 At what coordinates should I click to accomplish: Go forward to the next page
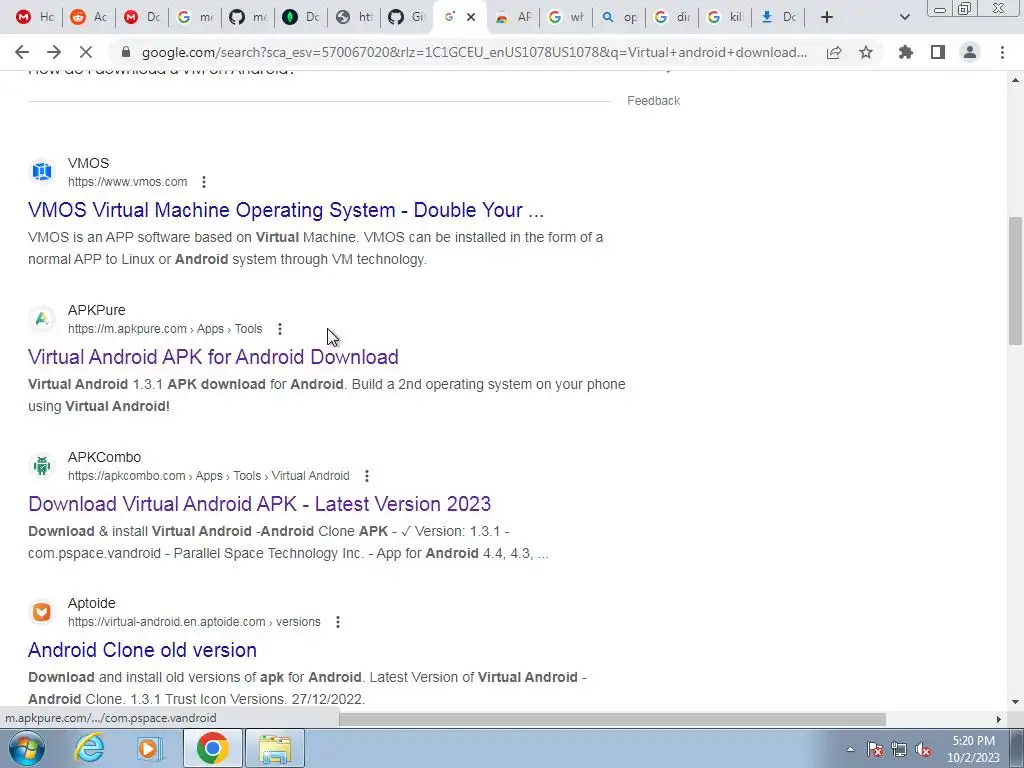click(x=54, y=52)
